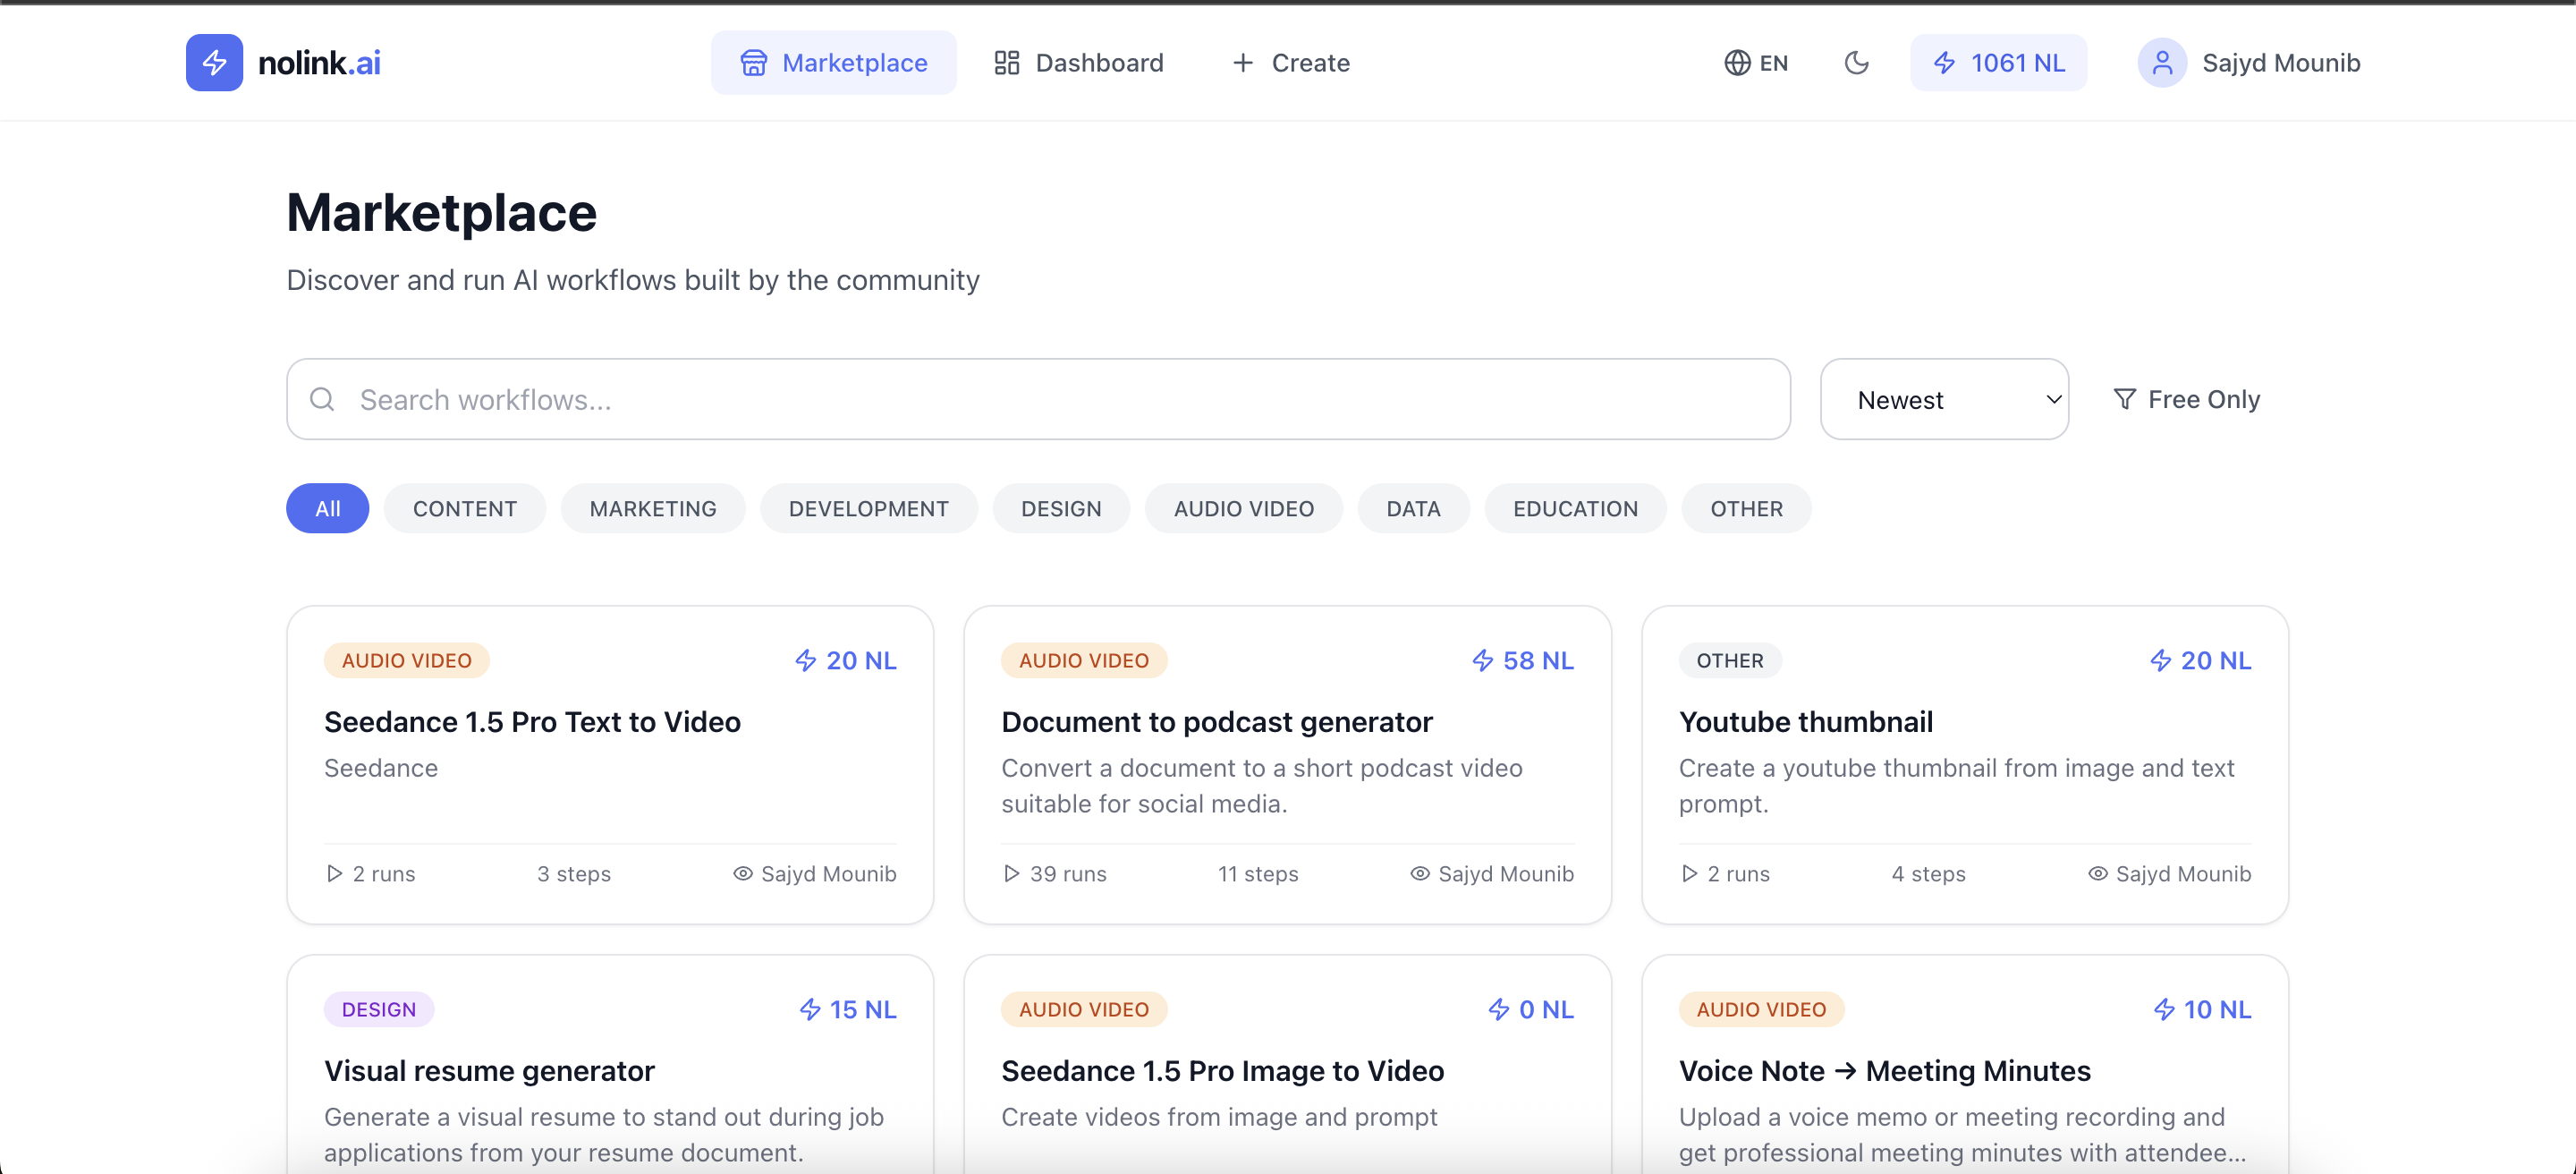
Task: Open the Document to podcast generator workflow
Action: (1216, 722)
